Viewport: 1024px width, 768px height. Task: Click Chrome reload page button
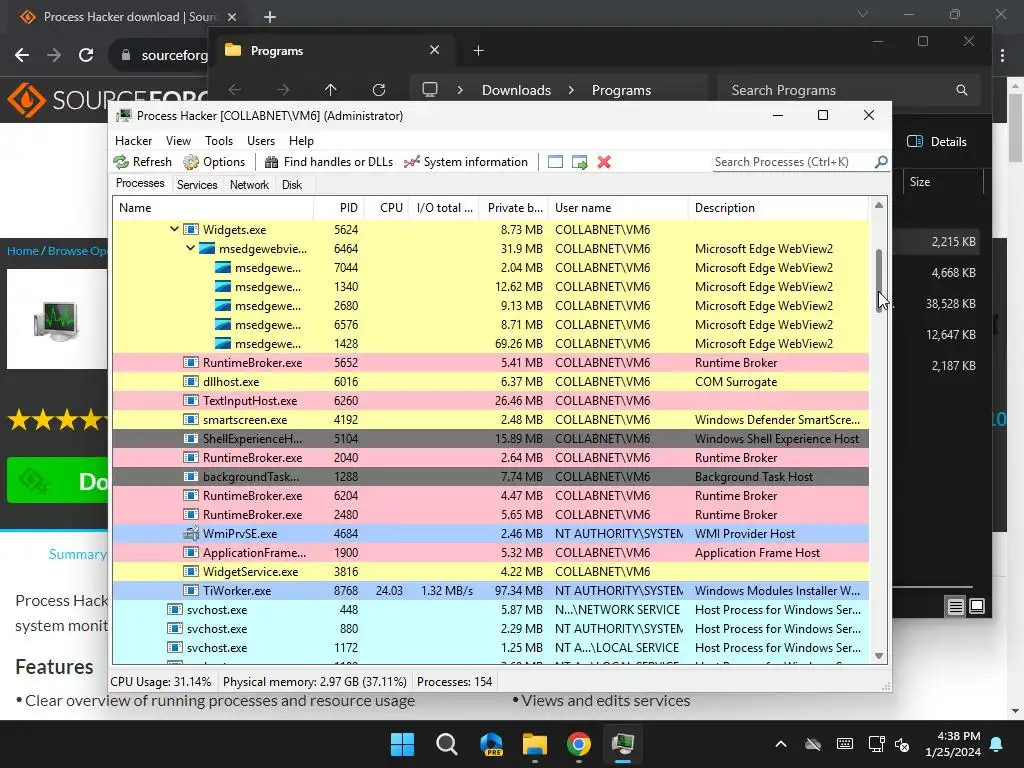86,55
